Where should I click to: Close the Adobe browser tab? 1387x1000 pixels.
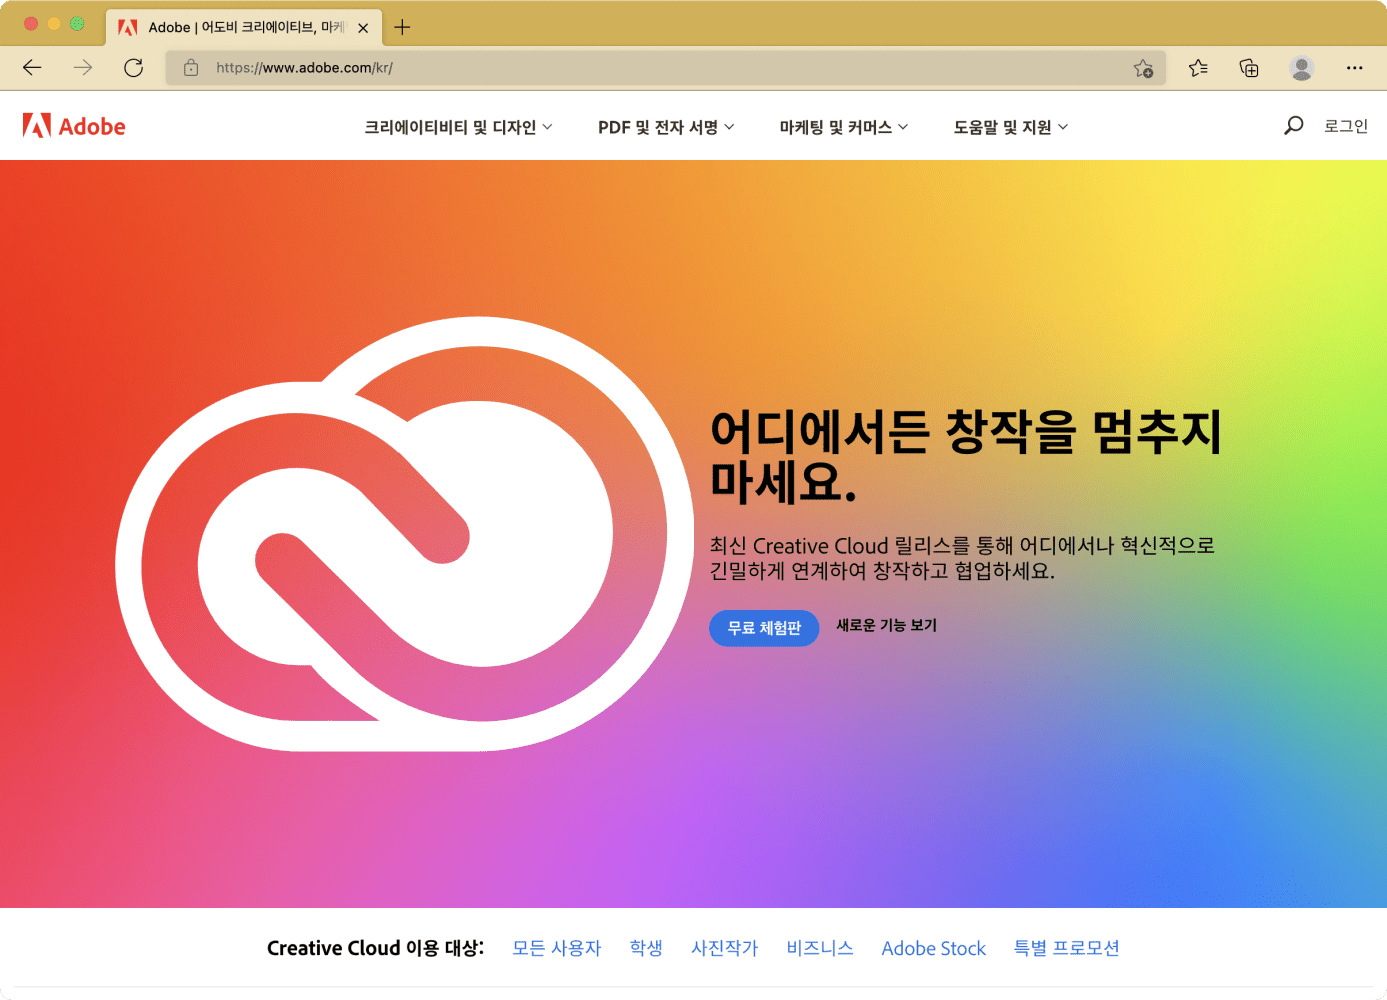(x=363, y=28)
